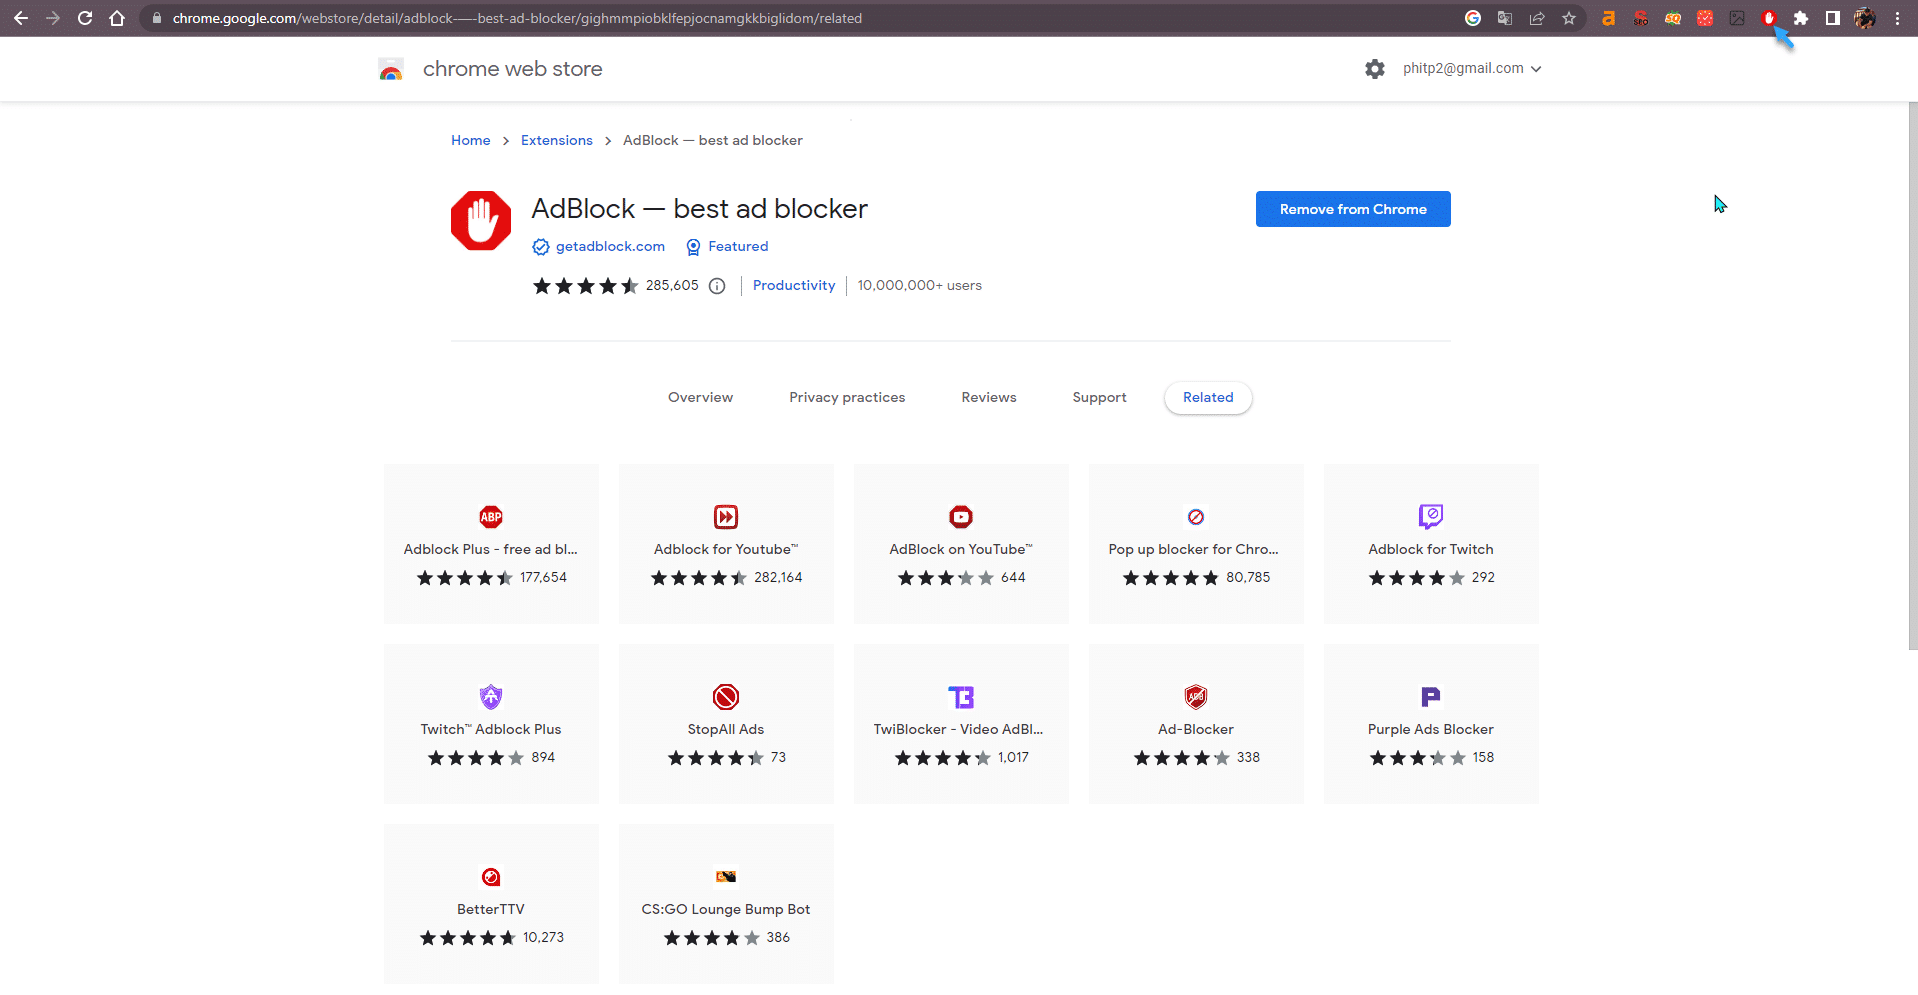The width and height of the screenshot is (1918, 995).
Task: Switch to Privacy practices tab
Action: click(847, 397)
